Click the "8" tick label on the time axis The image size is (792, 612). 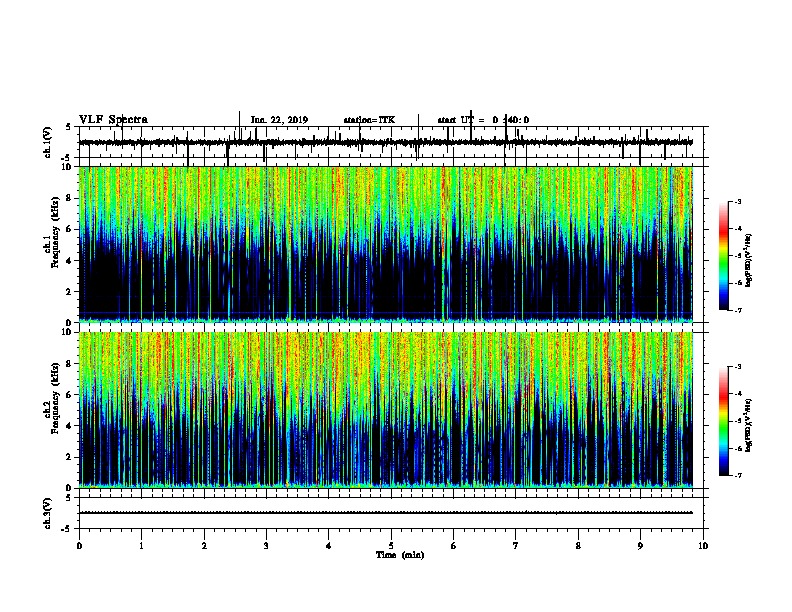click(x=578, y=546)
